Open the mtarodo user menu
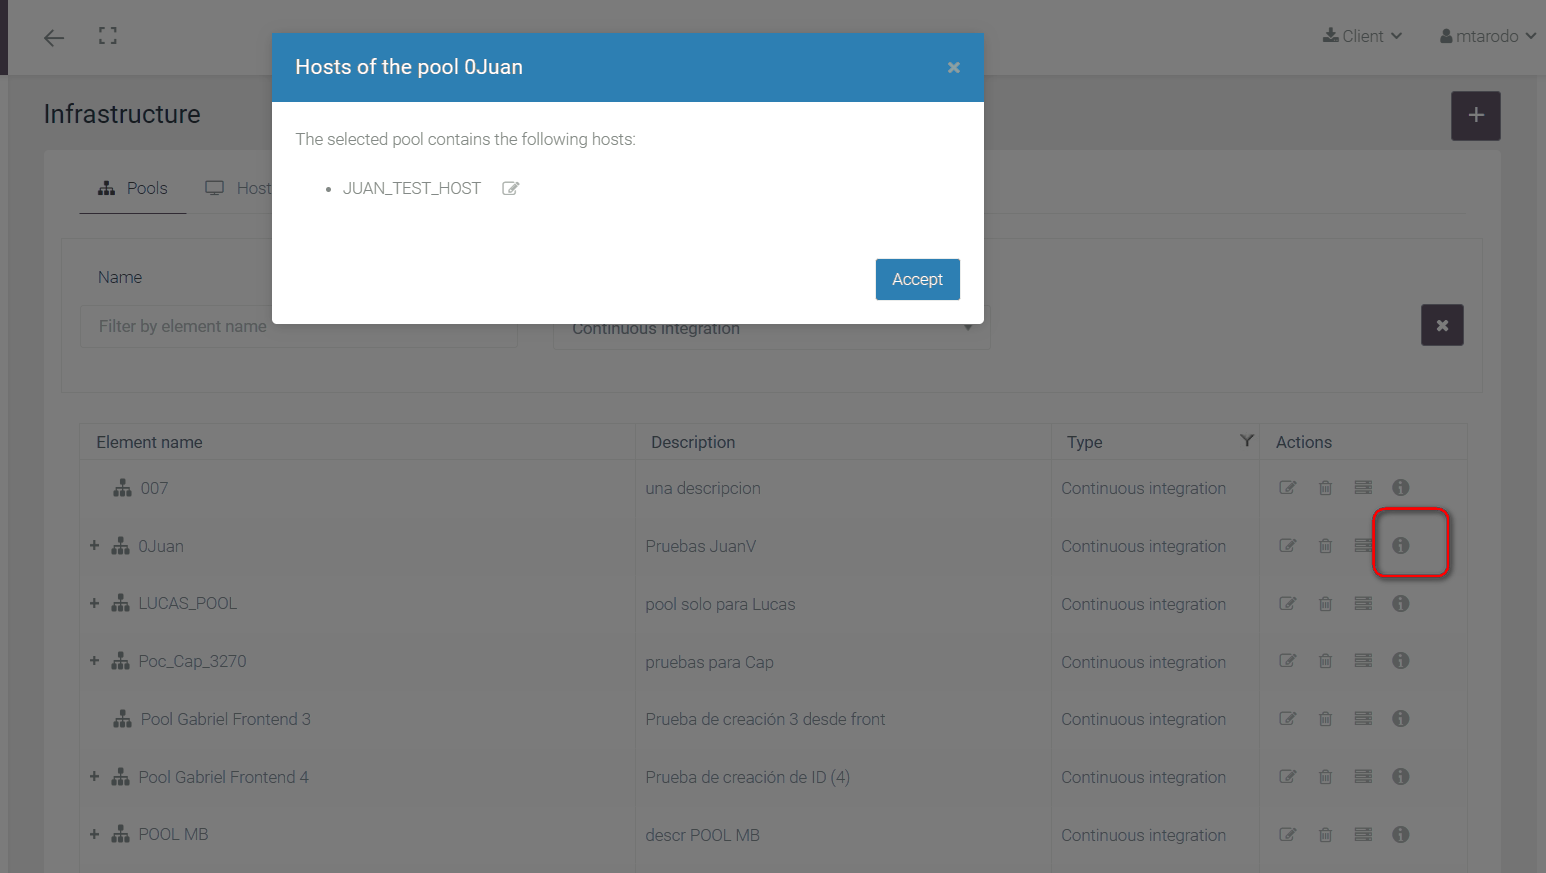The height and width of the screenshot is (873, 1546). tap(1487, 37)
